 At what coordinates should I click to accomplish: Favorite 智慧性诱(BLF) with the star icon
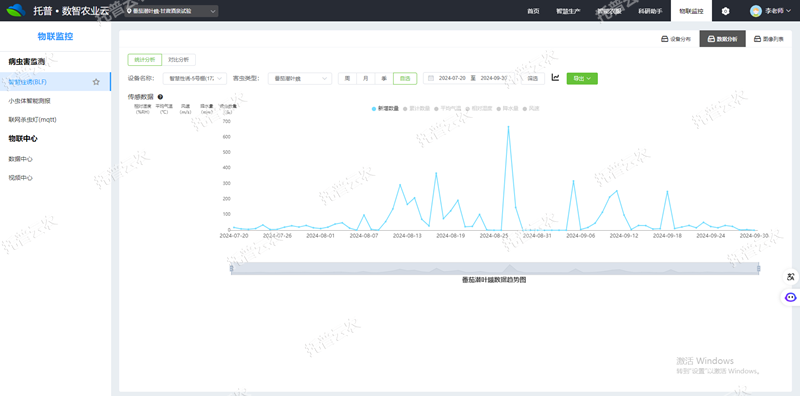click(96, 82)
